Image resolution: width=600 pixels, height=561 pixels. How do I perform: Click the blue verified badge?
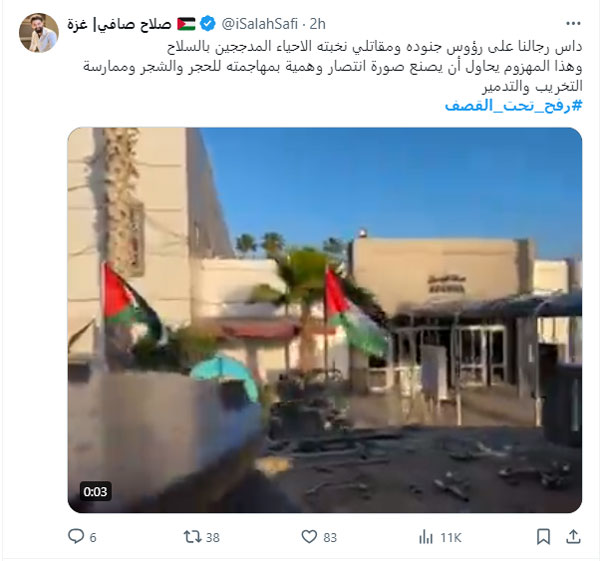tap(208, 24)
